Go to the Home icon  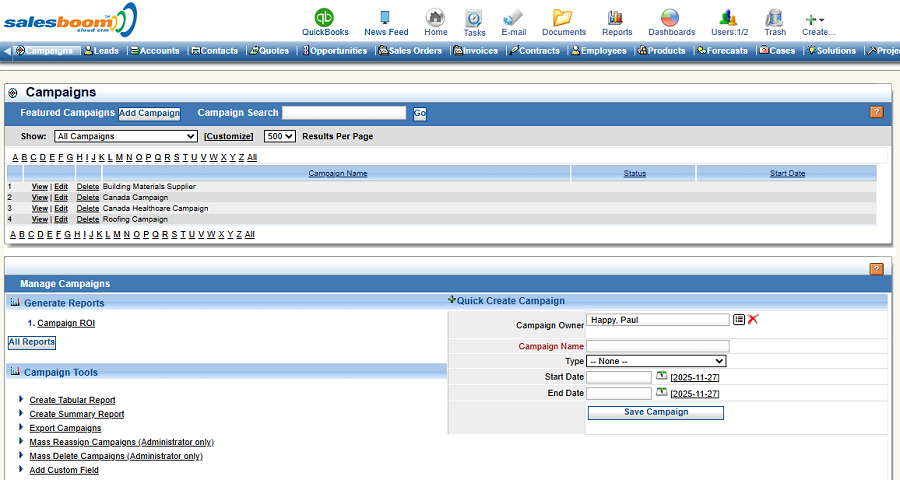(435, 18)
